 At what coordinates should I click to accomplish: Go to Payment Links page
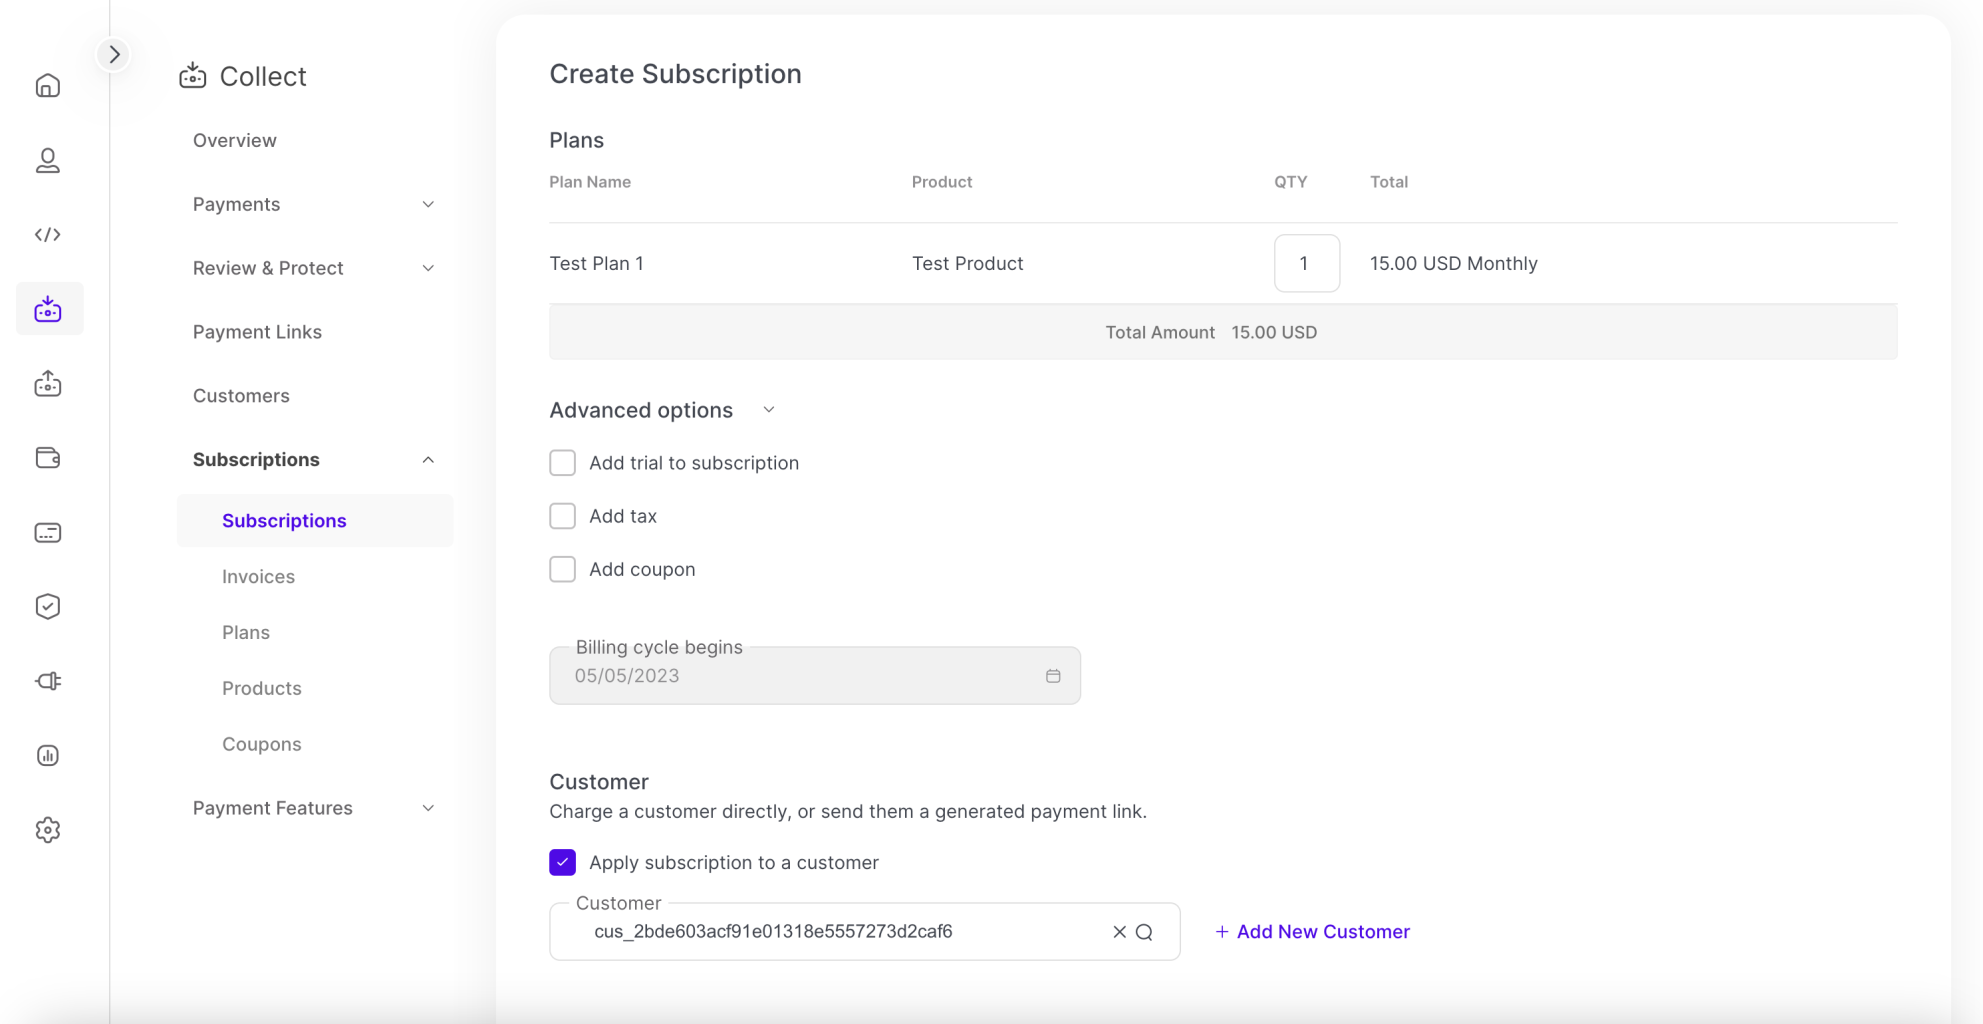257,332
